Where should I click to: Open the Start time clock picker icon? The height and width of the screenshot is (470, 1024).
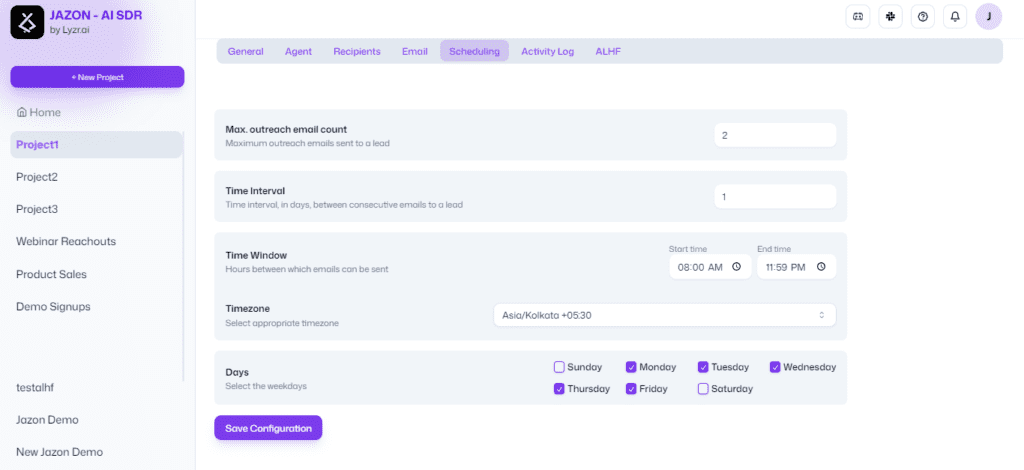(737, 266)
